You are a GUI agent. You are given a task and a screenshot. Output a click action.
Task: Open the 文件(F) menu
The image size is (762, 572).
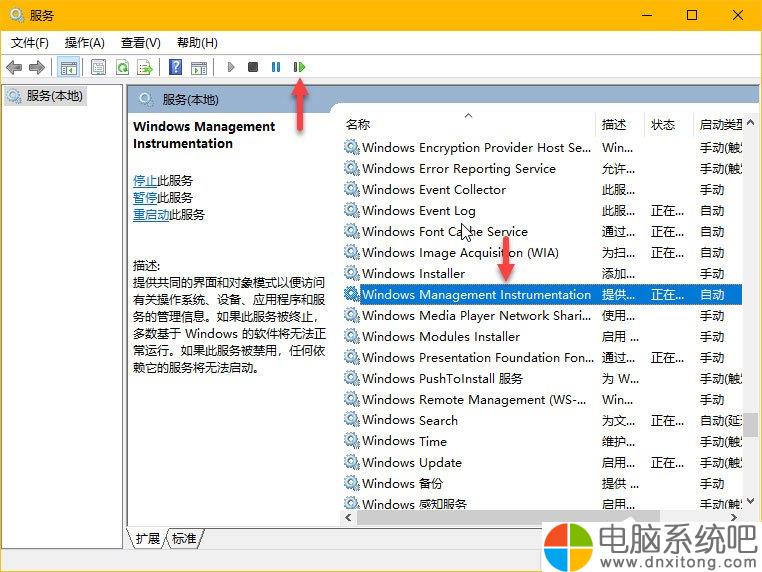pos(30,43)
